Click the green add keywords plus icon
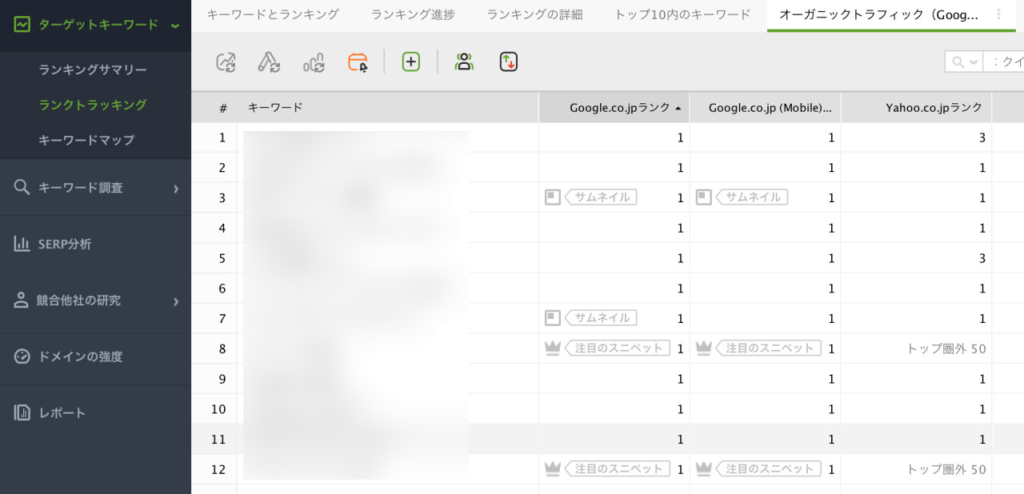The image size is (1024, 494). click(411, 62)
